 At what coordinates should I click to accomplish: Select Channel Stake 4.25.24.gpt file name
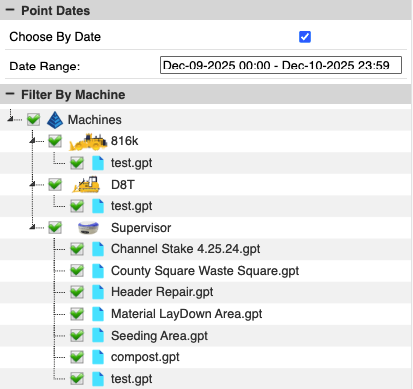[186, 249]
